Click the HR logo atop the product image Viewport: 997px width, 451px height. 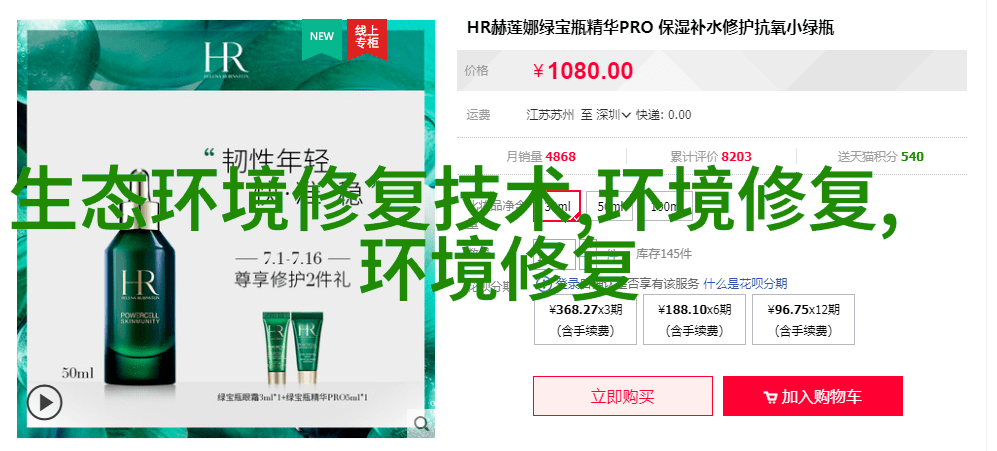226,60
